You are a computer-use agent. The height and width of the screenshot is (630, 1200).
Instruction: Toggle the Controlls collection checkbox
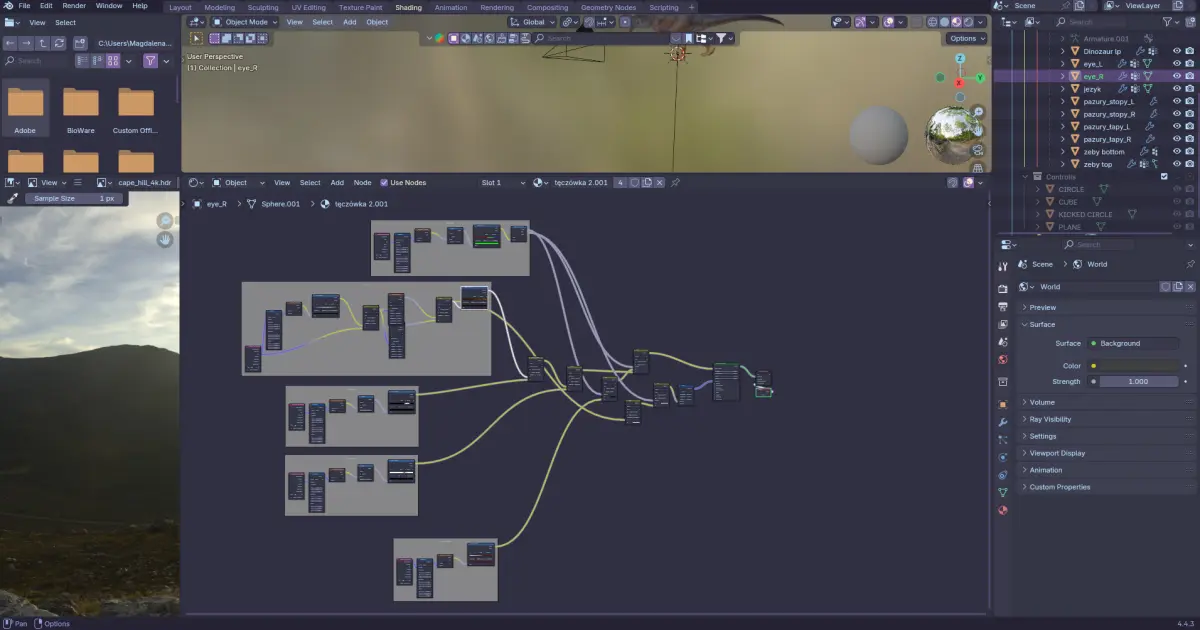pyautogui.click(x=1164, y=176)
